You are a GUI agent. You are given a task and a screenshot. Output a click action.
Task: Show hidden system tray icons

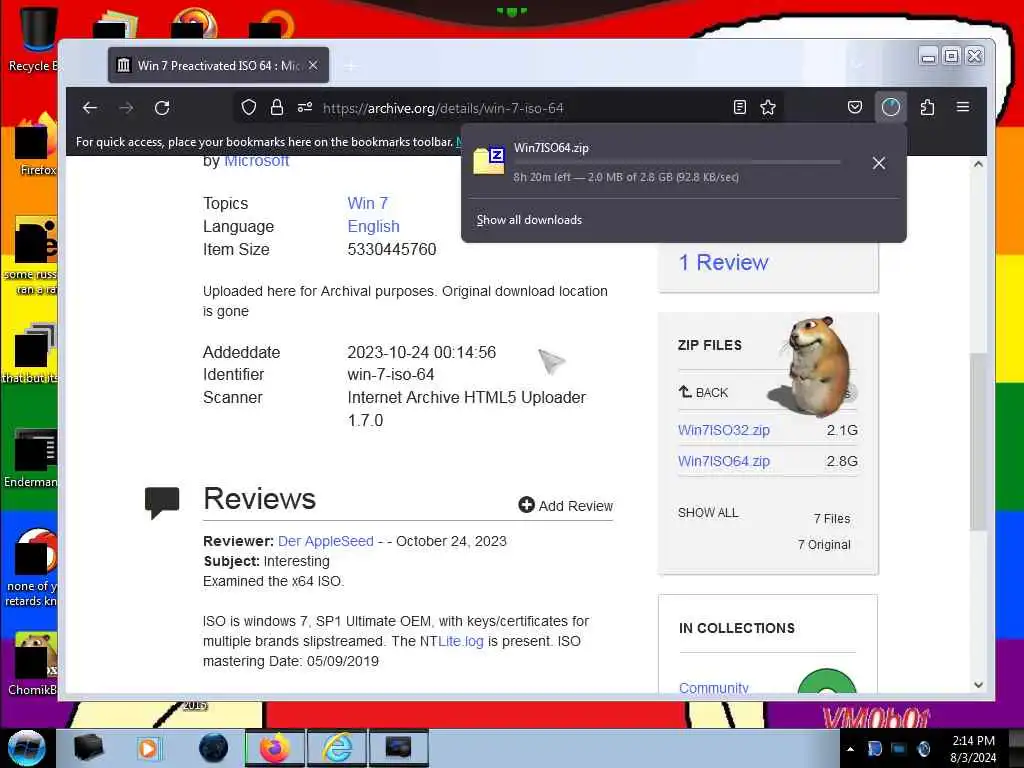850,750
